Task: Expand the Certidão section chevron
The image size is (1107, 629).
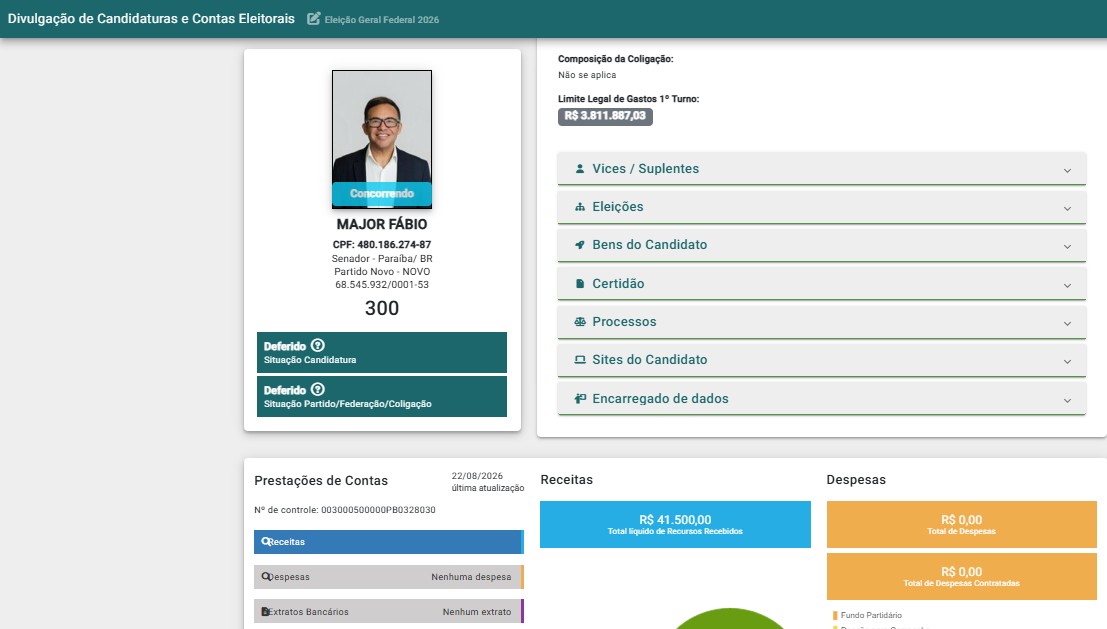Action: 1067,285
